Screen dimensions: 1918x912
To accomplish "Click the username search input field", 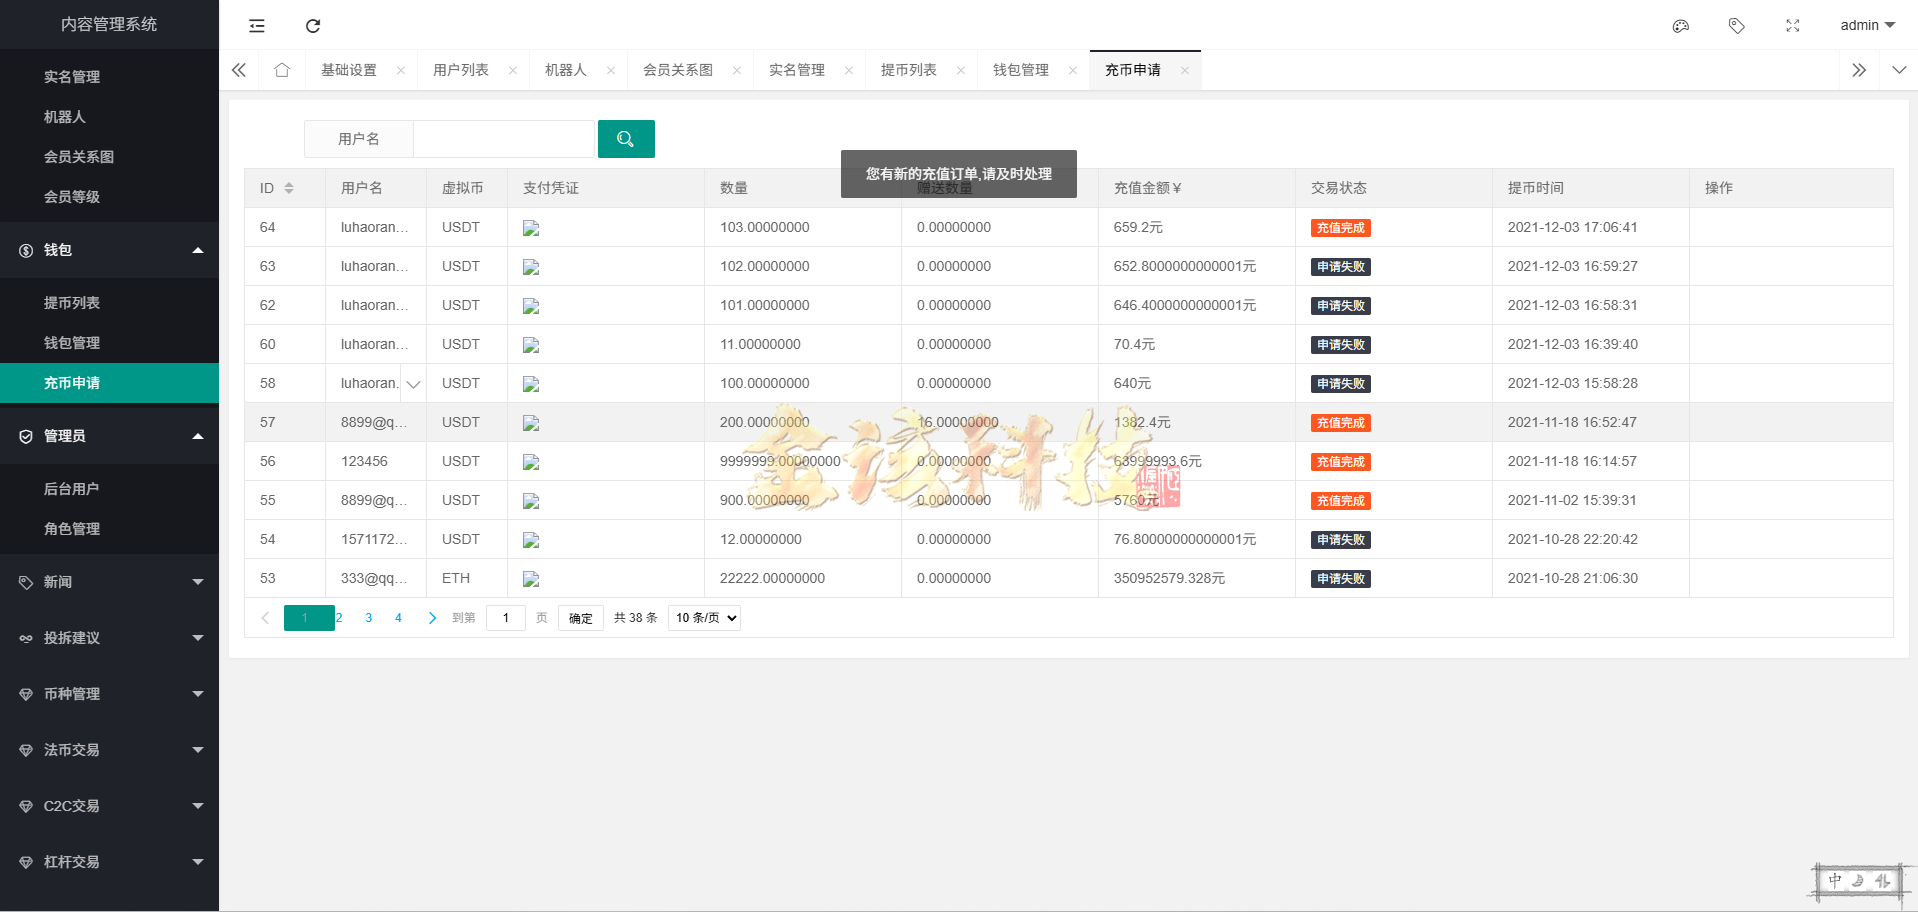I will pyautogui.click(x=503, y=139).
